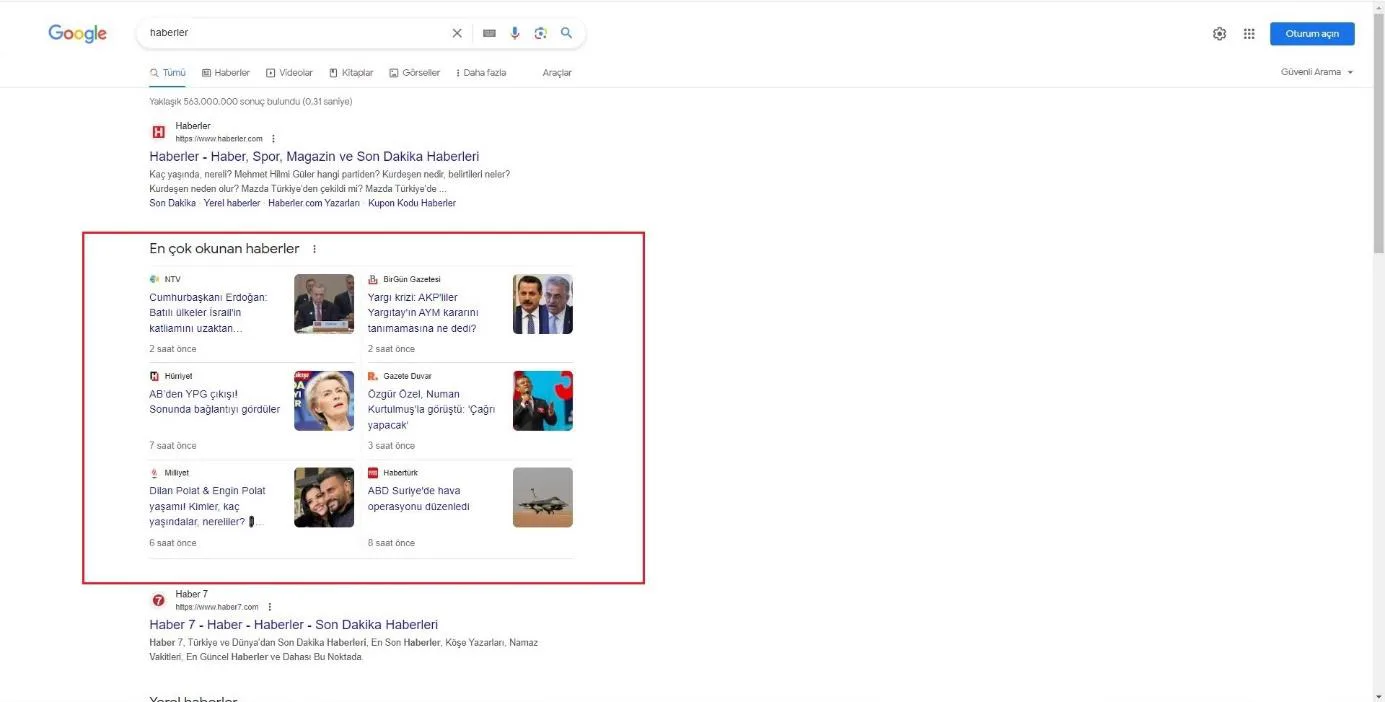Open the on-screen keyboard icon
Screen dimensions: 1385x702
pos(489,33)
